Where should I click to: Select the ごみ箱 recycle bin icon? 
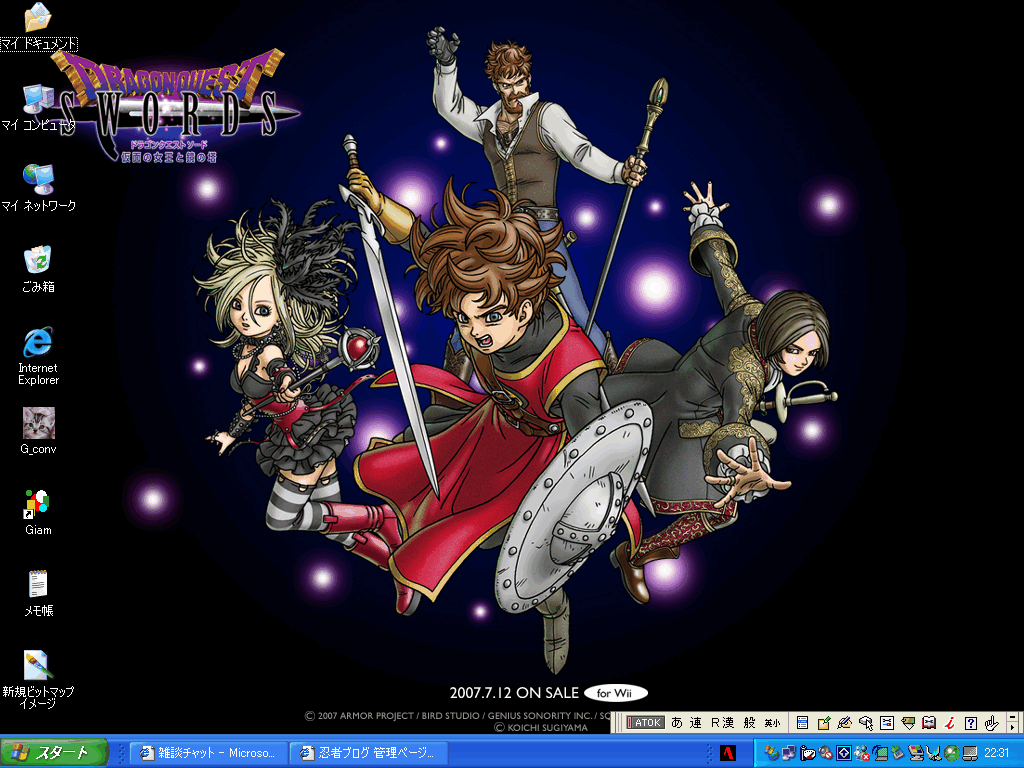[x=38, y=269]
